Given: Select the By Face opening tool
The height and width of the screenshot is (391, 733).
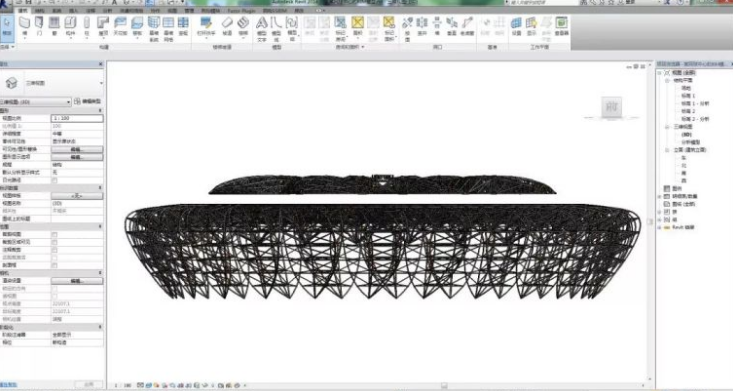Looking at the screenshot, I should pos(408,28).
